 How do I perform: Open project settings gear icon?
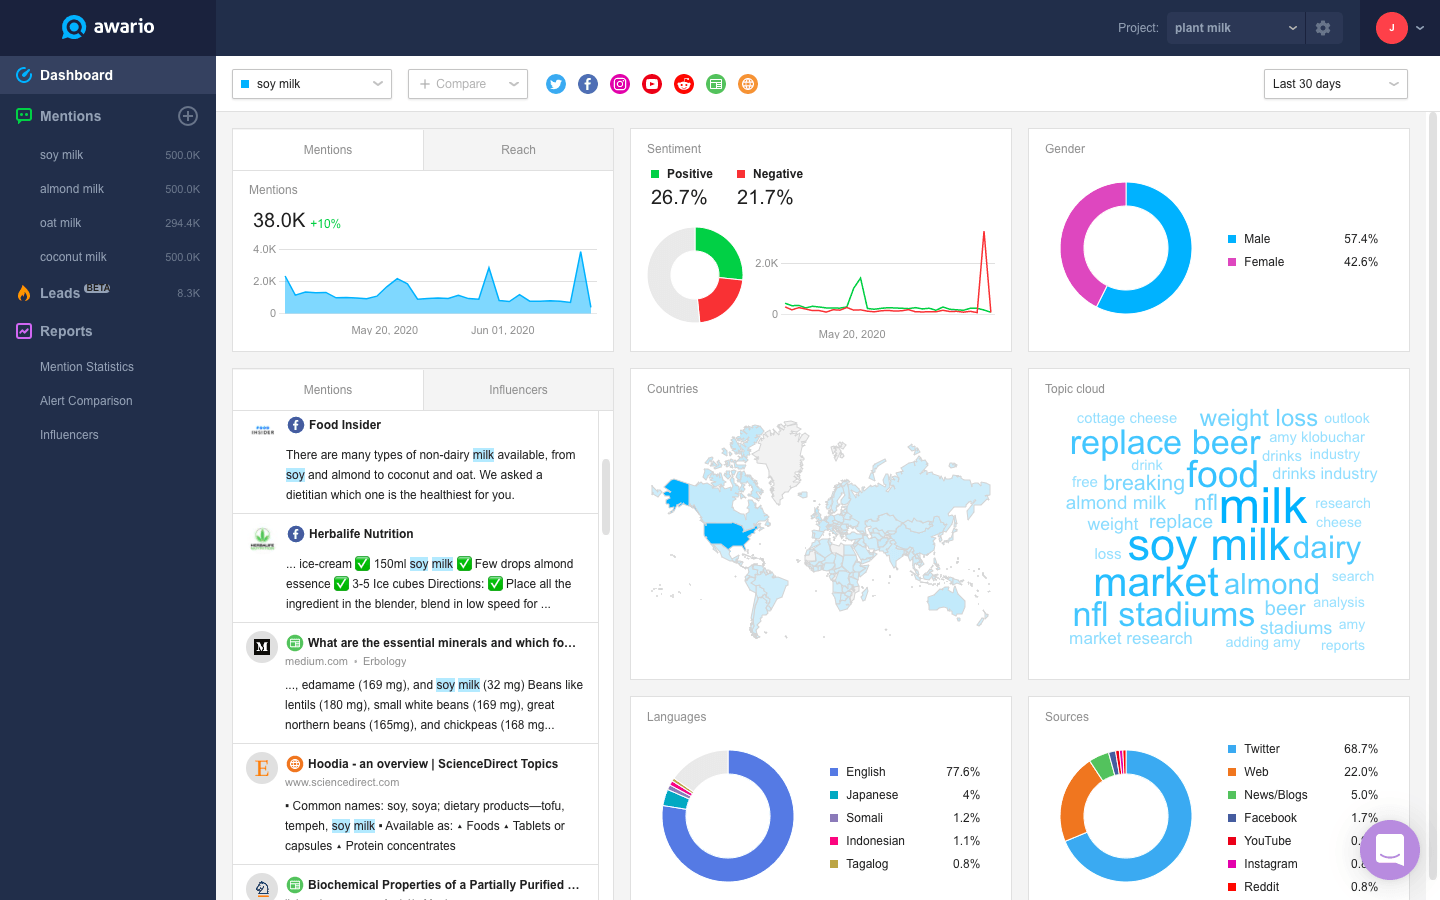pyautogui.click(x=1323, y=28)
